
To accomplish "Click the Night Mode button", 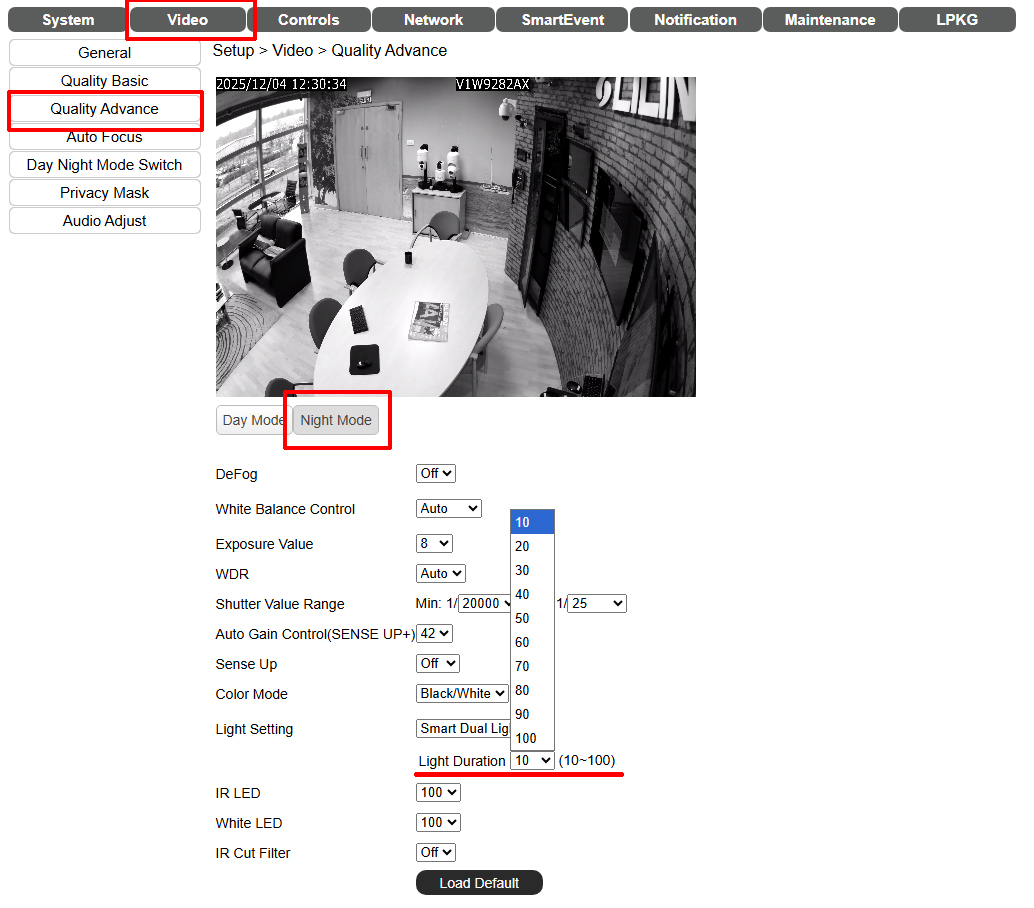I will tap(336, 420).
